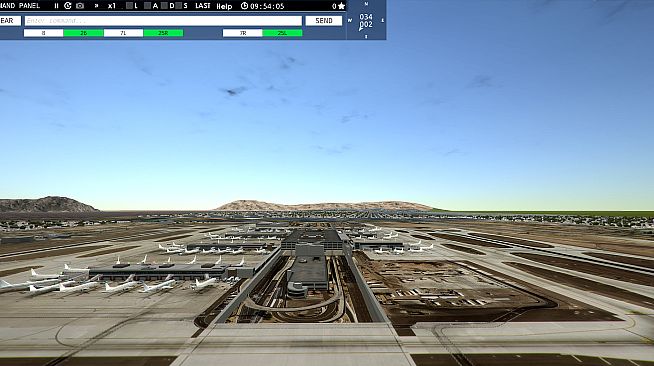654x366 pixels.
Task: Click the LAST command button
Action: pos(203,6)
